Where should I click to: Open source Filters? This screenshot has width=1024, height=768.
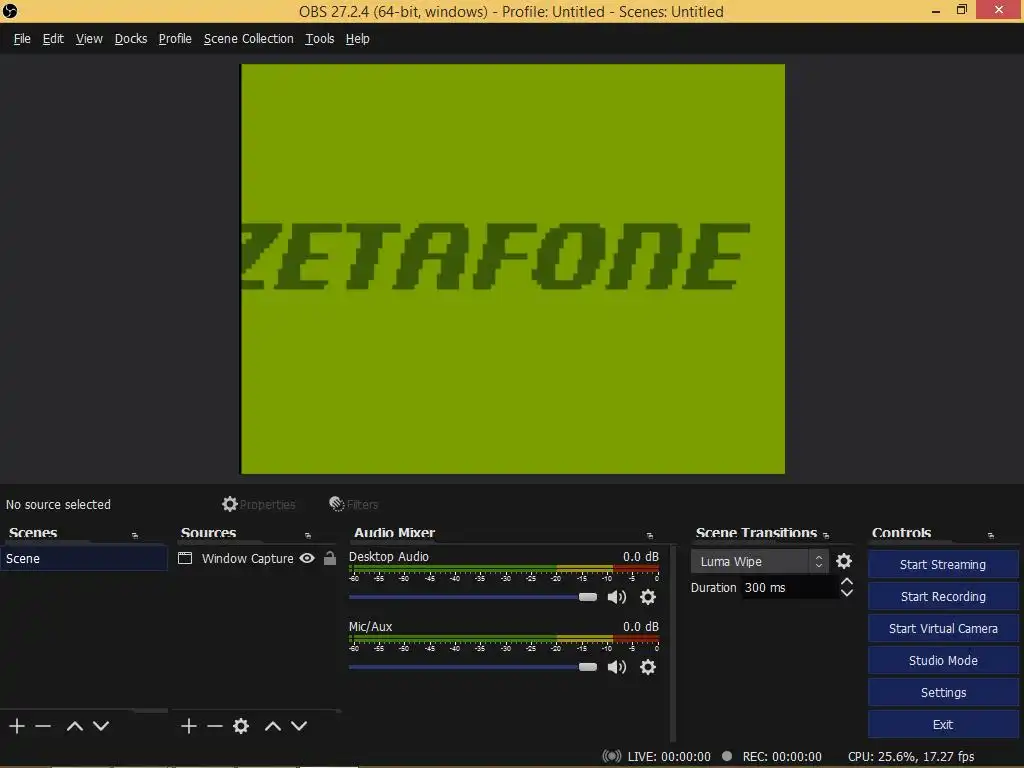pyautogui.click(x=353, y=504)
